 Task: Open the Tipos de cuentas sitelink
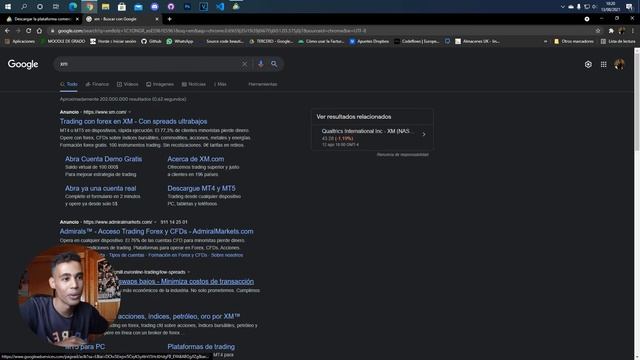tap(127, 255)
